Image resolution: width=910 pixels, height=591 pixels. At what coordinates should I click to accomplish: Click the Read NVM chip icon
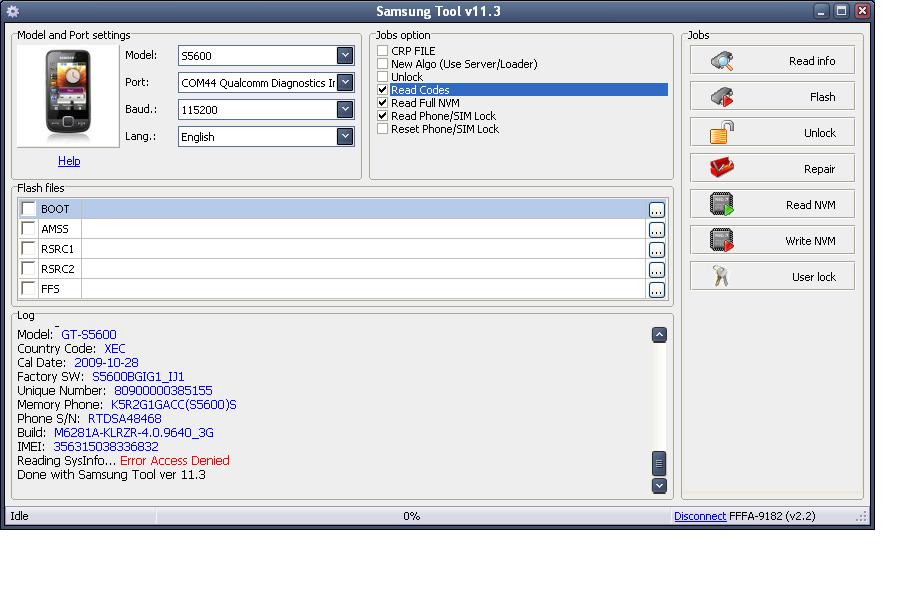pyautogui.click(x=722, y=204)
